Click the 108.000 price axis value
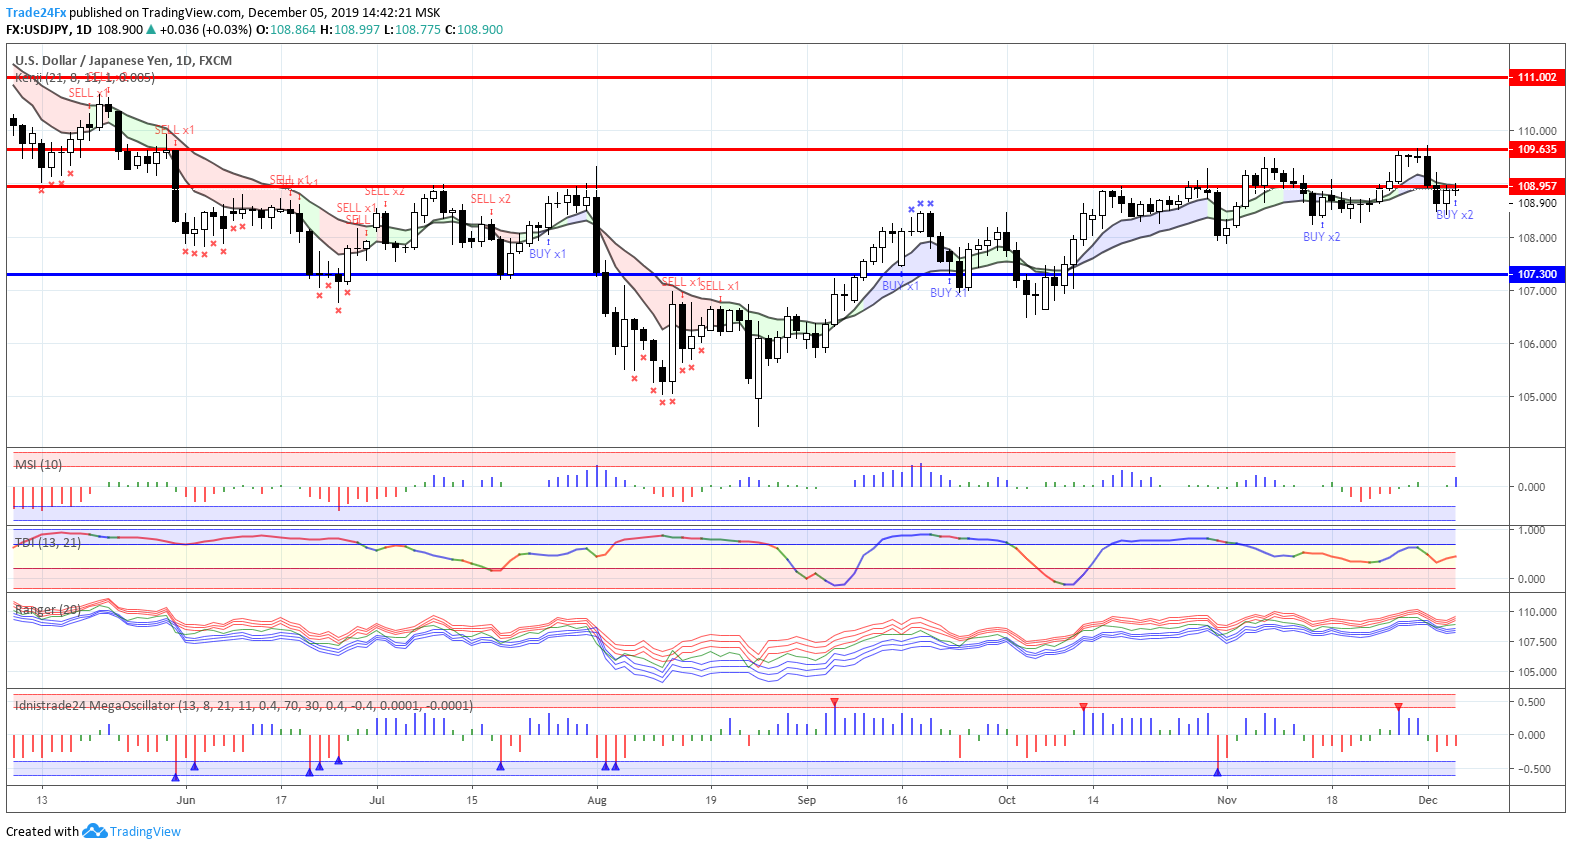 (x=1537, y=238)
